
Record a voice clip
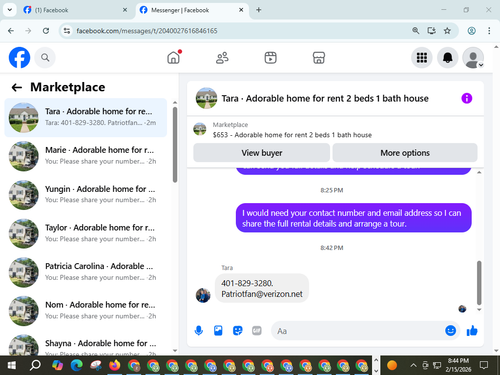click(199, 331)
